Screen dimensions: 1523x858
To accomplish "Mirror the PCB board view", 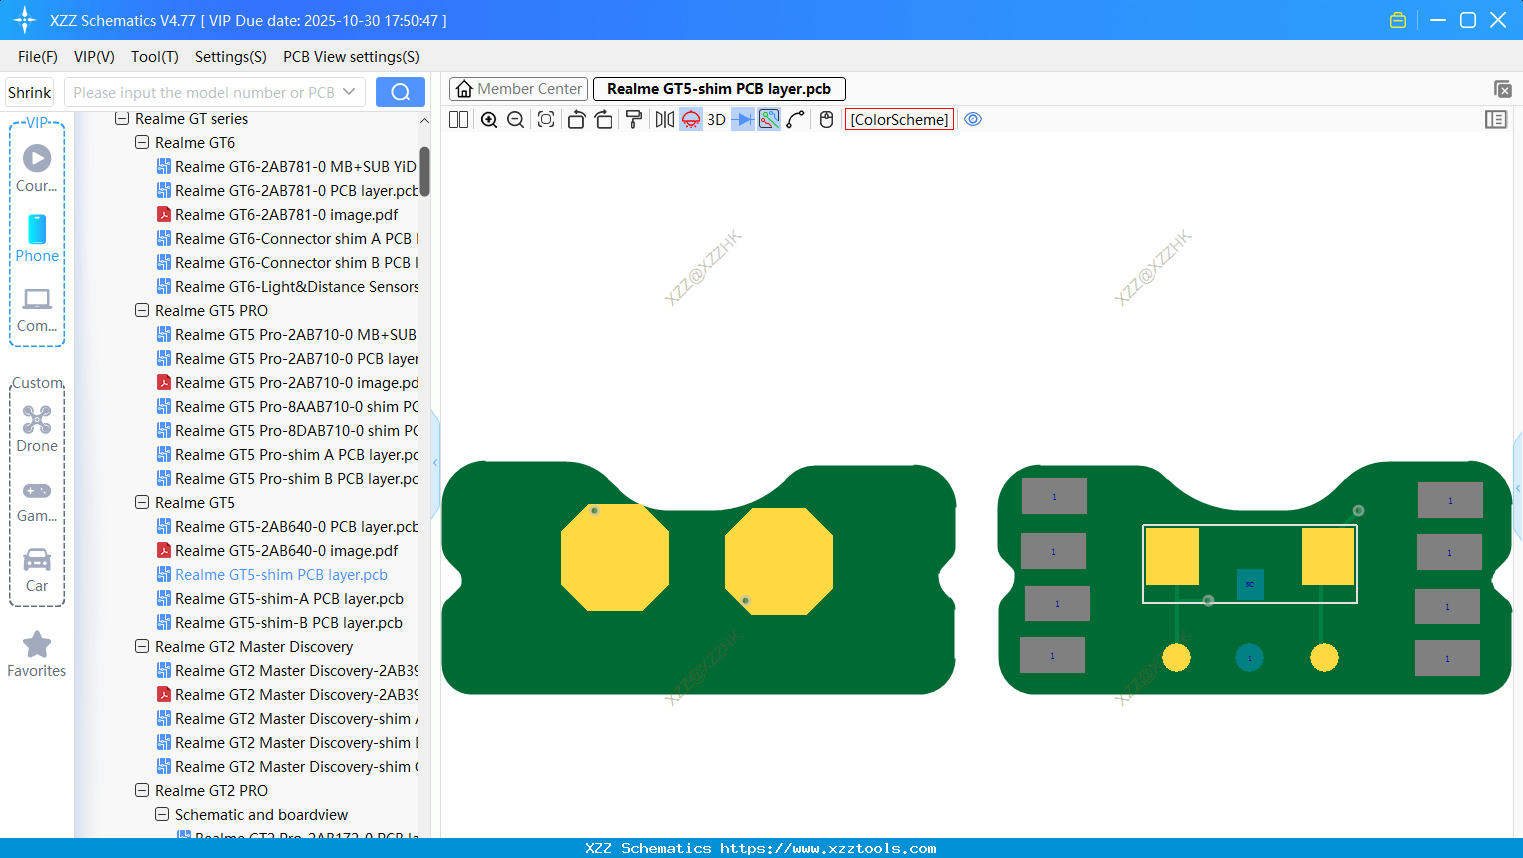I will tap(664, 120).
